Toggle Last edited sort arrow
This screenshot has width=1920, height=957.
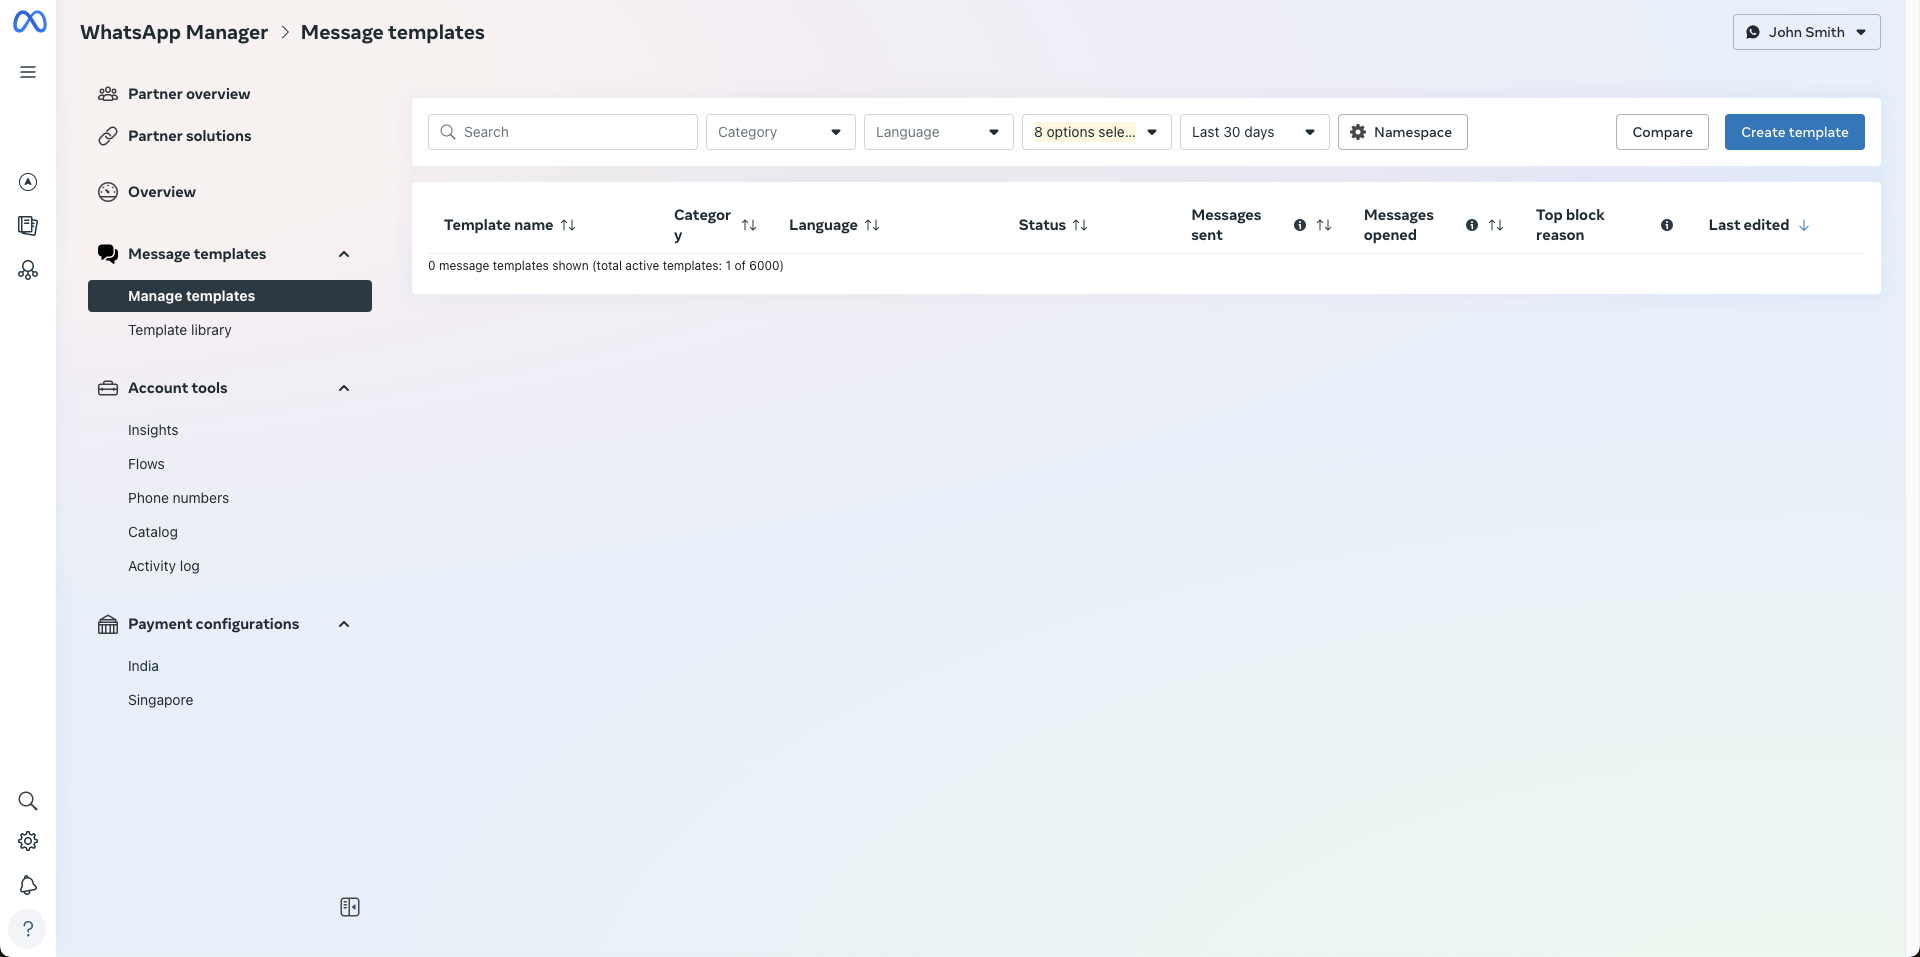[1804, 225]
